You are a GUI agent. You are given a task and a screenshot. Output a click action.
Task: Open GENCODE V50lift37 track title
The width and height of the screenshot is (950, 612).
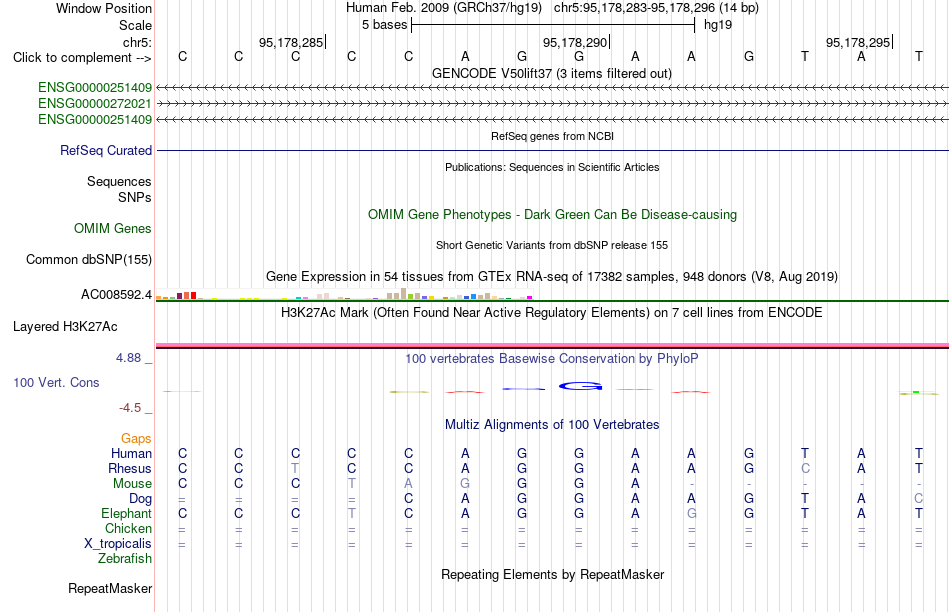pyautogui.click(x=552, y=73)
